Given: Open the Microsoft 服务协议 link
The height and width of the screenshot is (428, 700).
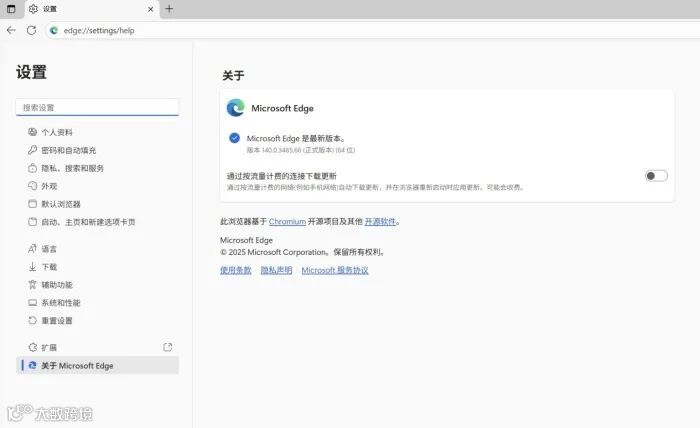Looking at the screenshot, I should tap(335, 270).
